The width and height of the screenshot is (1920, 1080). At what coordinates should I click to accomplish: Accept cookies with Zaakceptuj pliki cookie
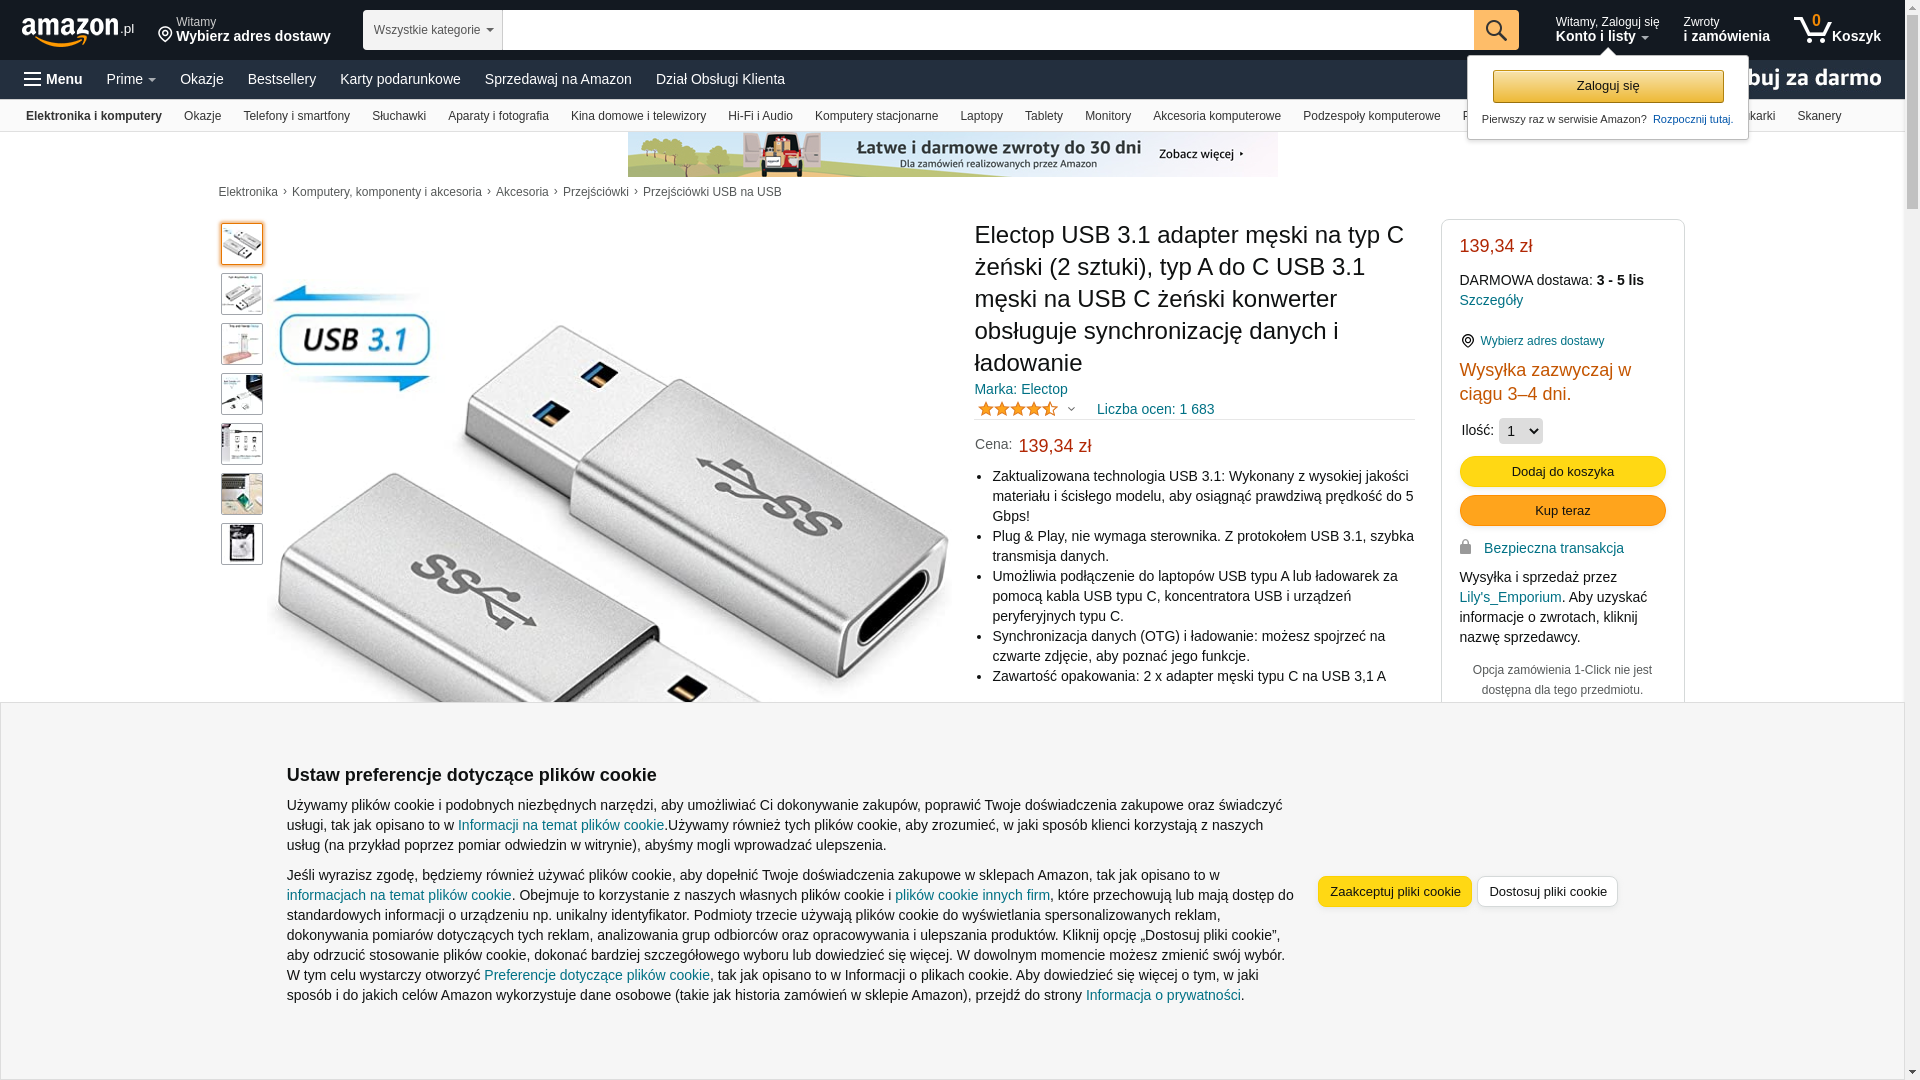1395,892
